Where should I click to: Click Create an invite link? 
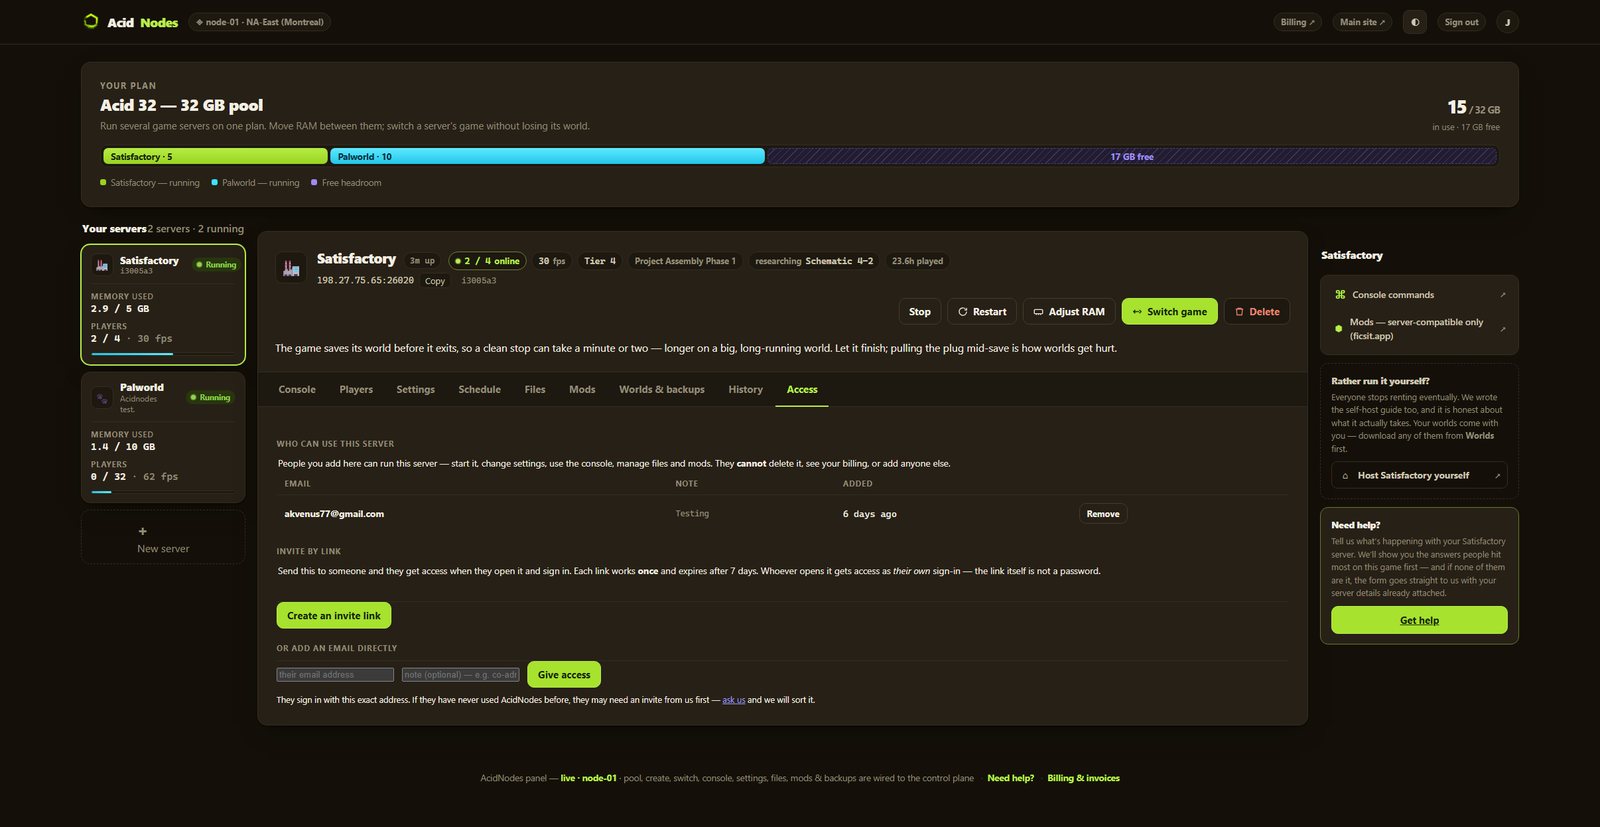(334, 616)
